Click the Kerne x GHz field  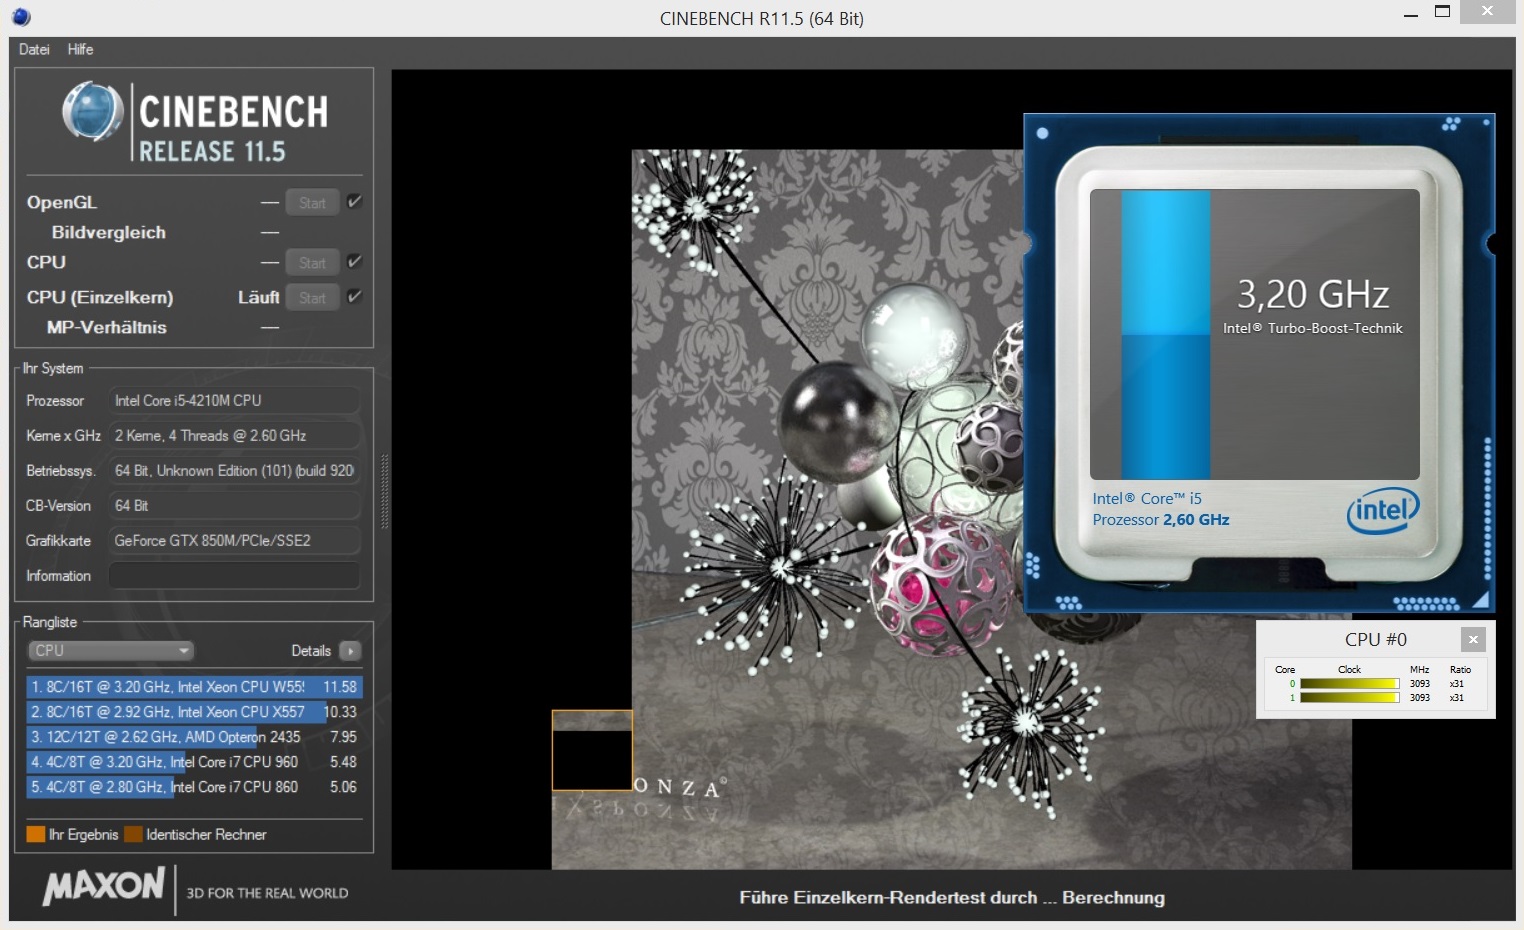point(234,435)
